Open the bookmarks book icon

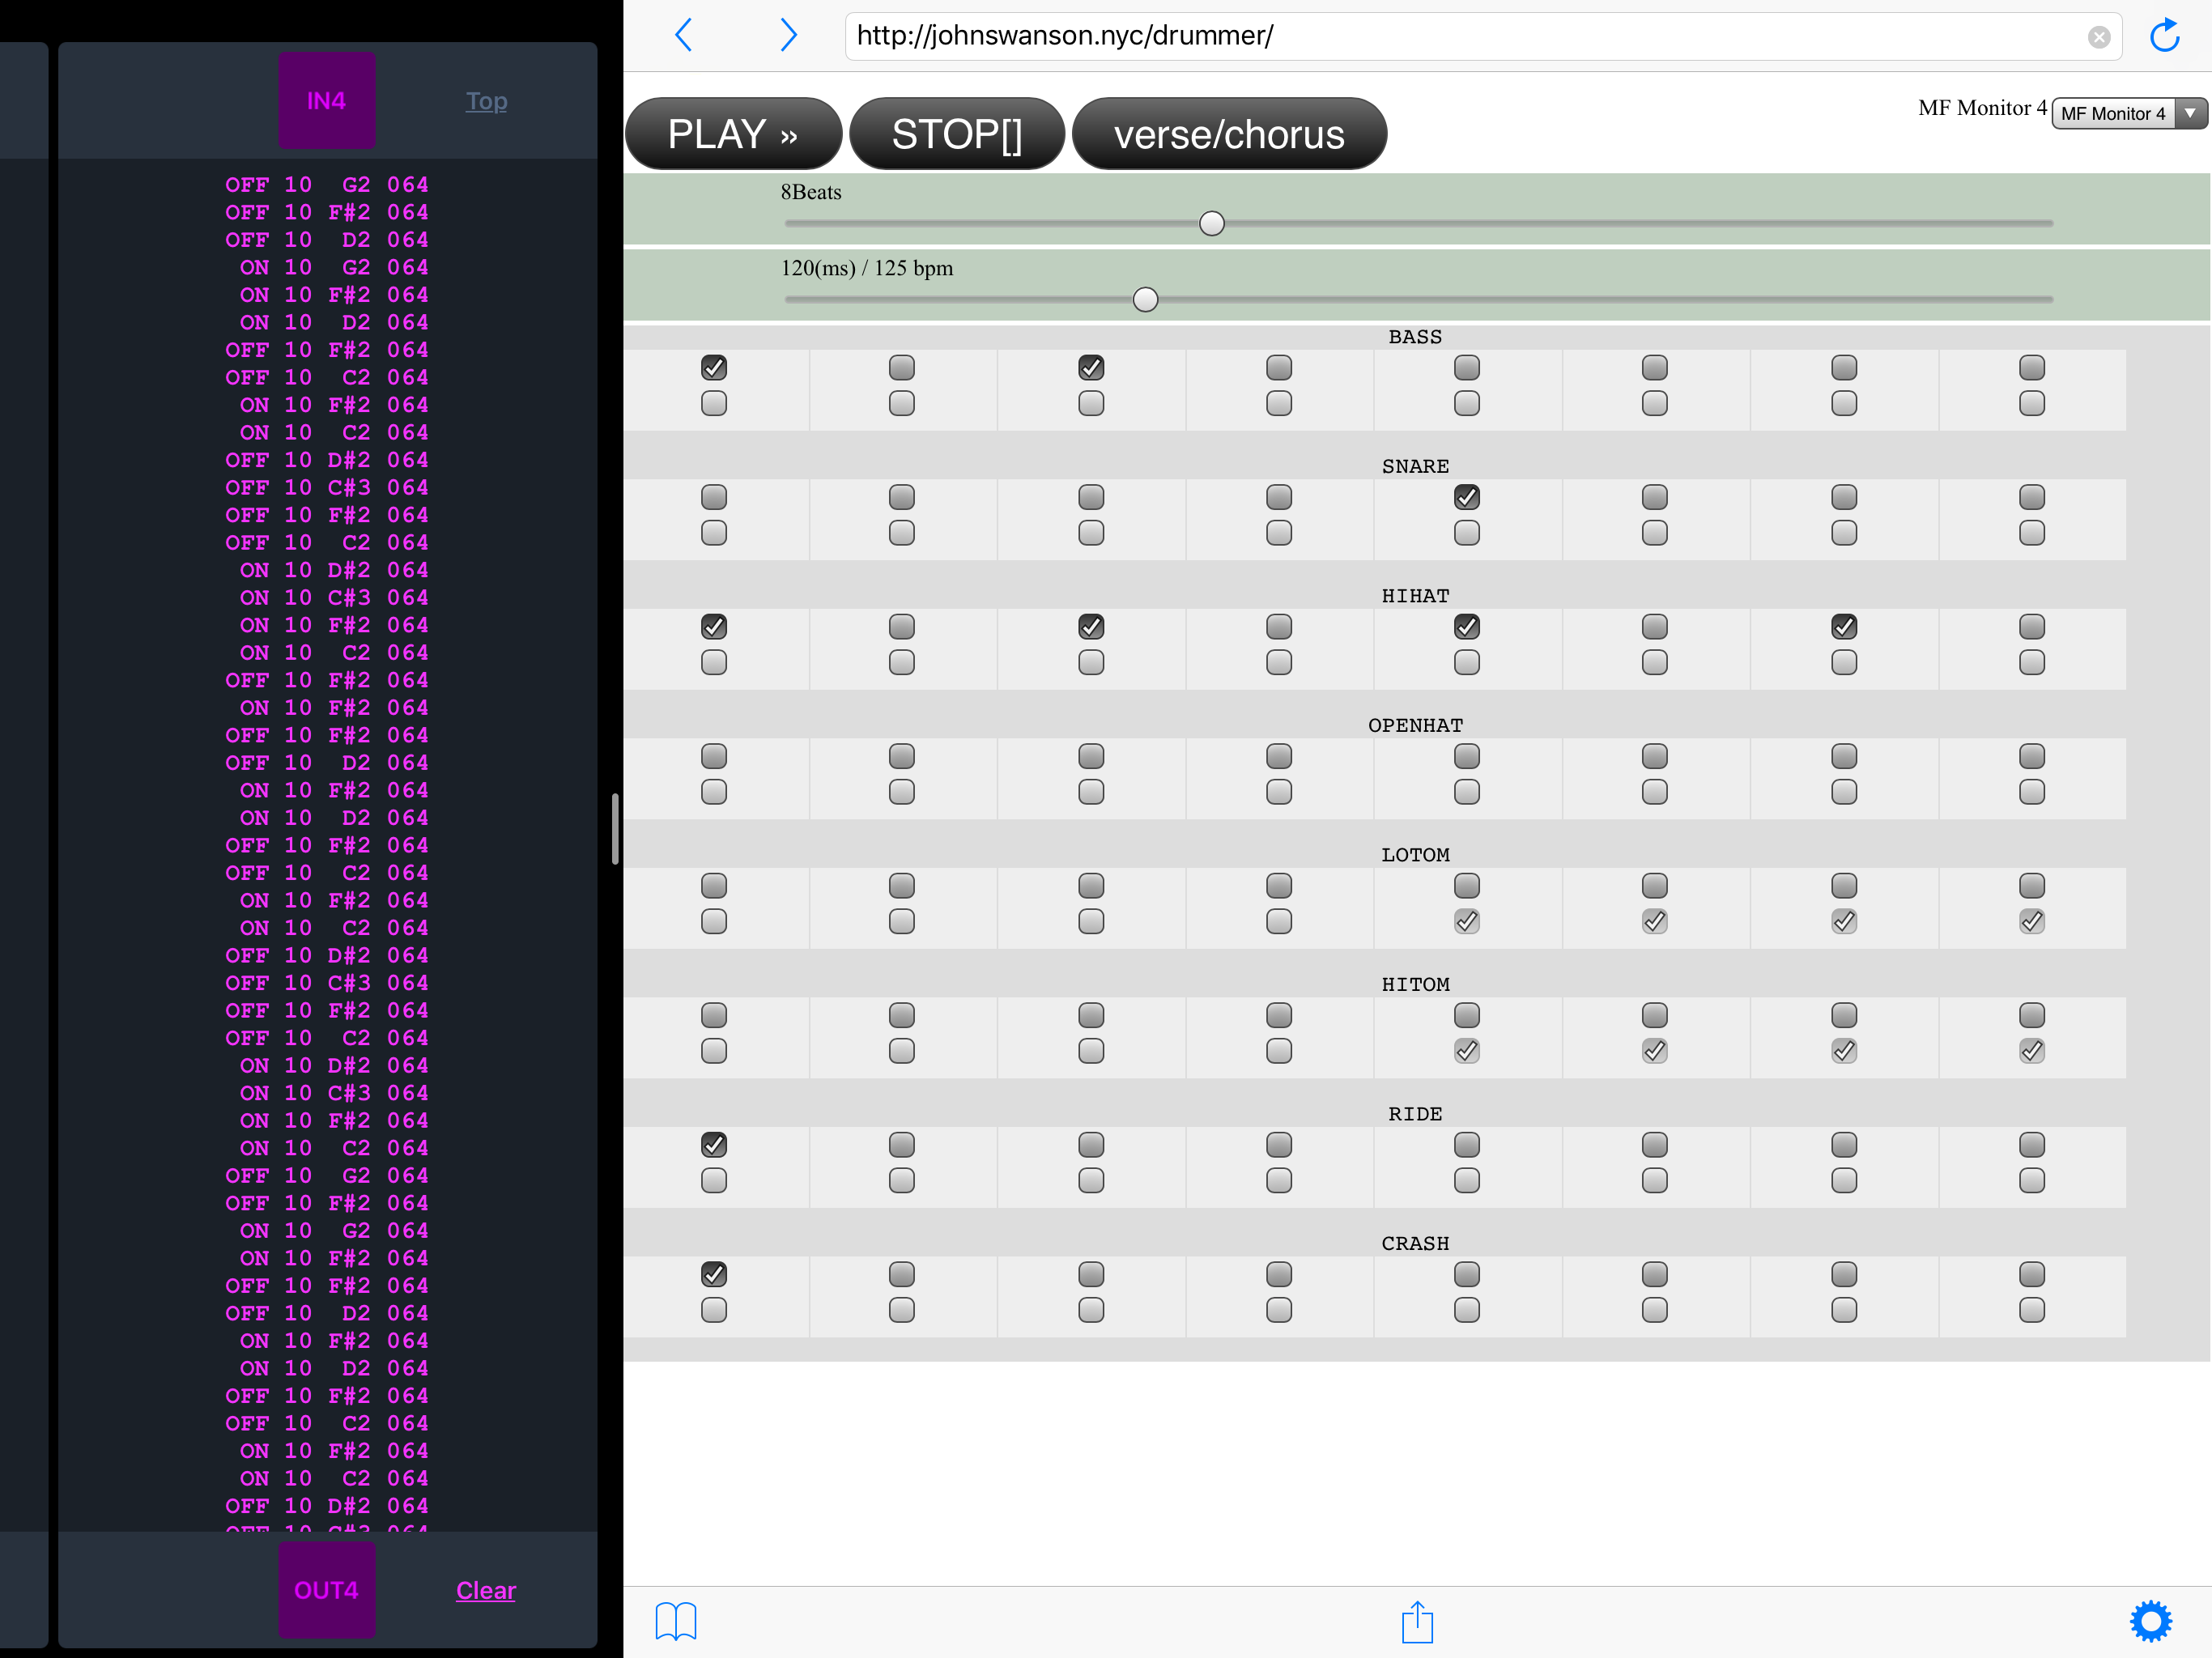pyautogui.click(x=676, y=1621)
